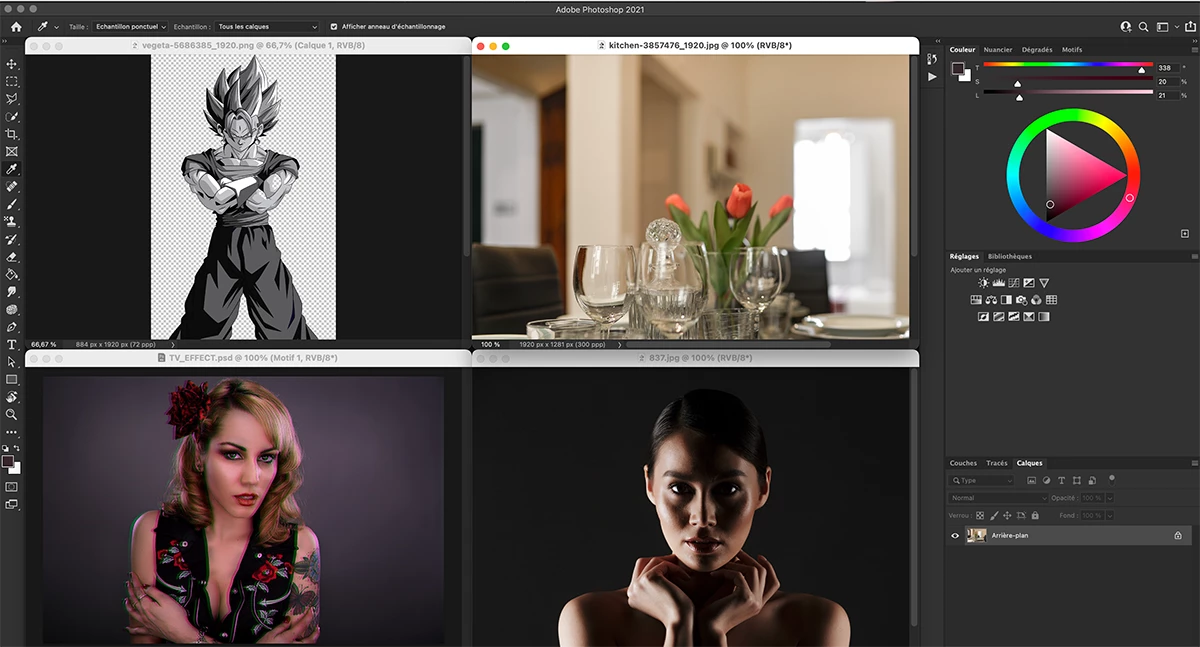Image resolution: width=1200 pixels, height=647 pixels.
Task: Toggle Quick Mask mode icon
Action: point(12,486)
